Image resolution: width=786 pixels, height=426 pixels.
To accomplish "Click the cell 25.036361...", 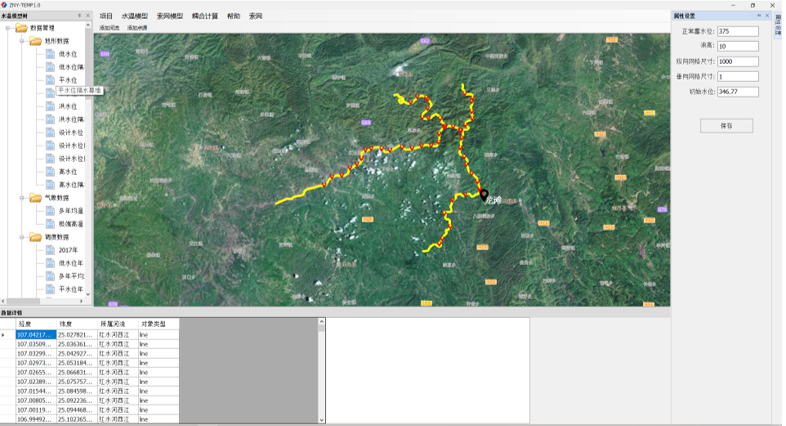I will point(77,344).
